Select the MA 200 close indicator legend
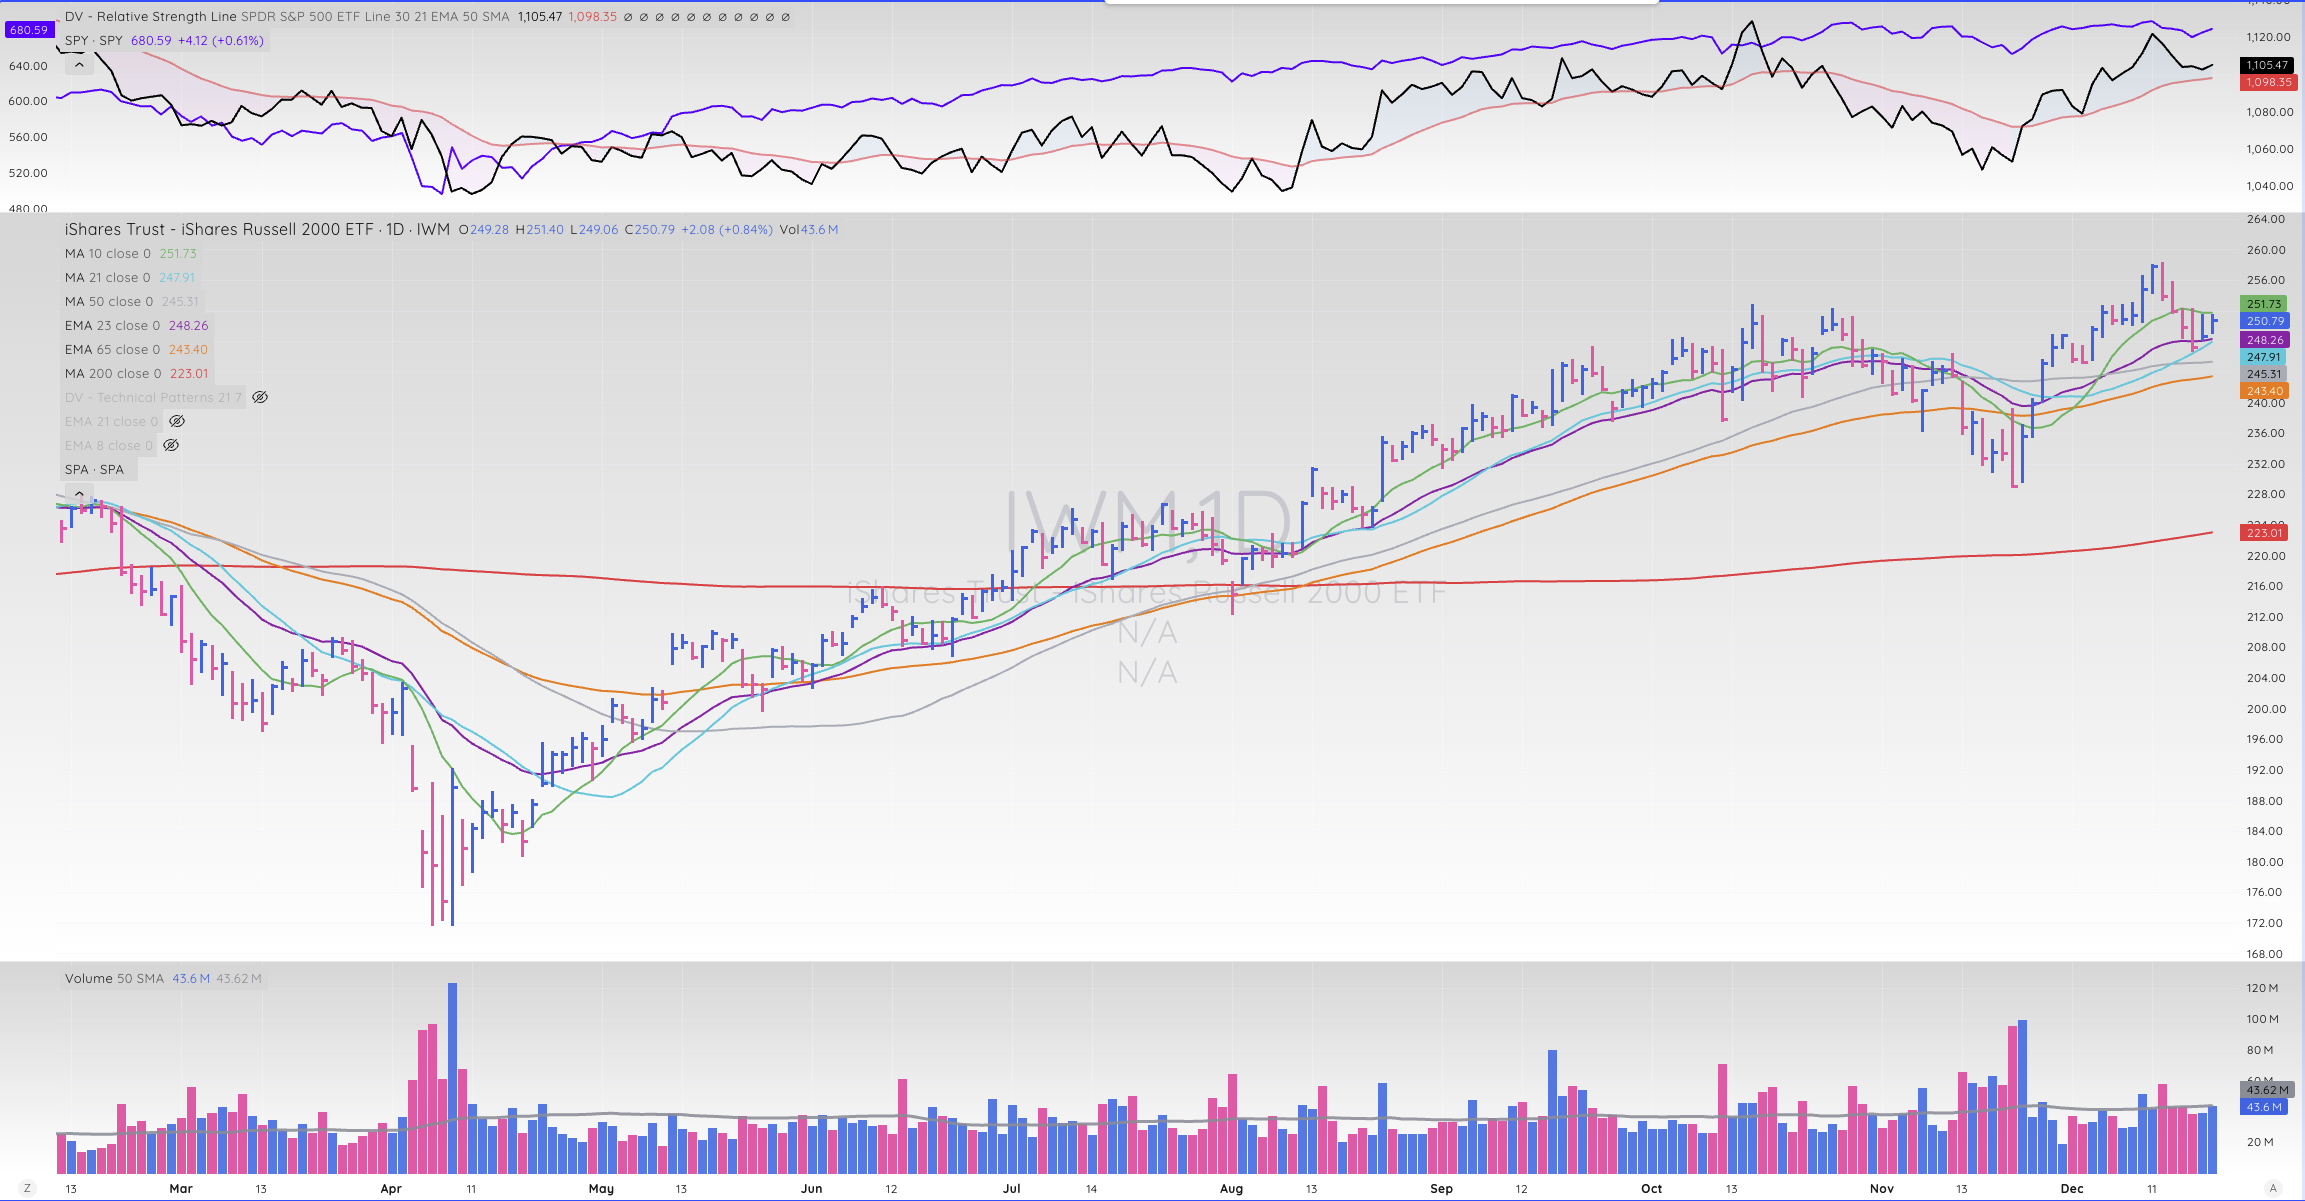 [x=112, y=374]
